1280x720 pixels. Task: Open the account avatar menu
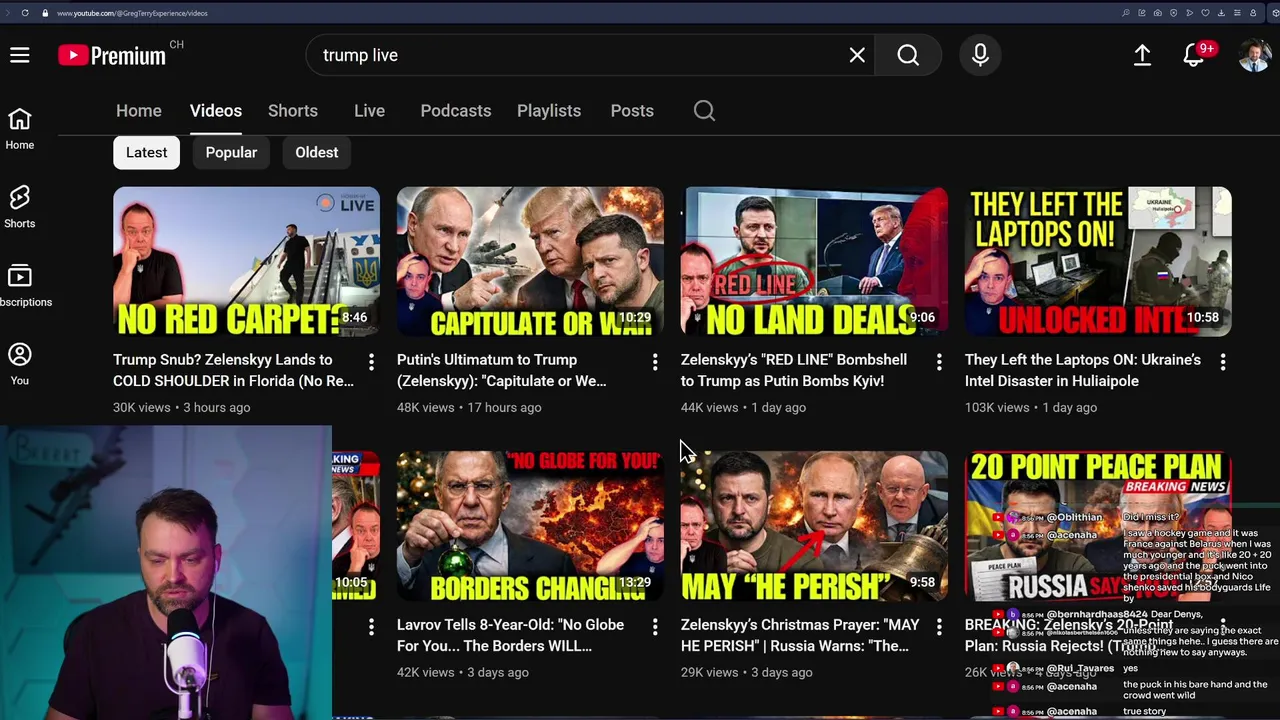pos(1254,55)
